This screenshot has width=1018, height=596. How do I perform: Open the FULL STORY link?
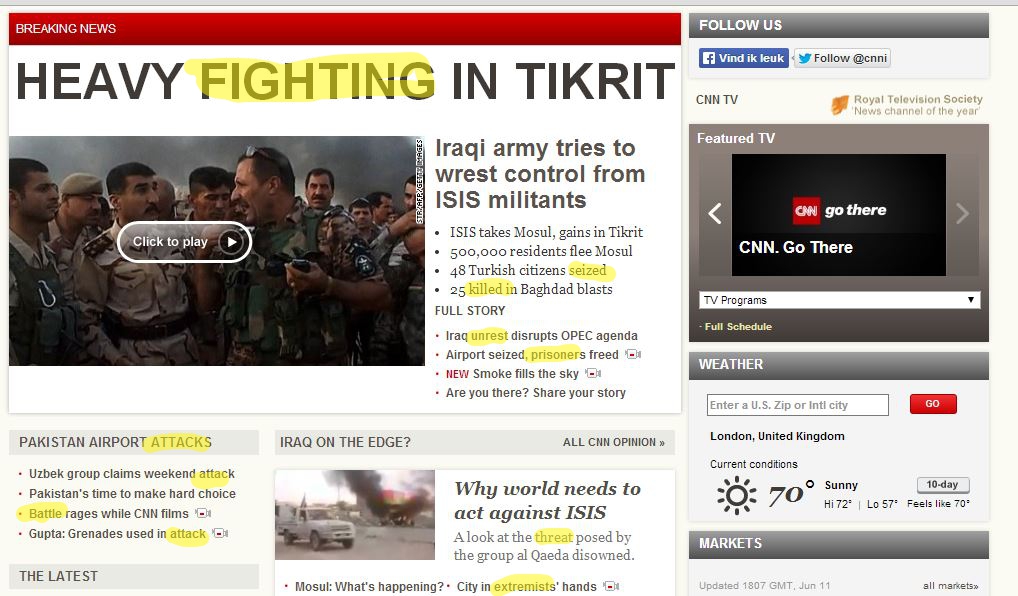pyautogui.click(x=470, y=311)
